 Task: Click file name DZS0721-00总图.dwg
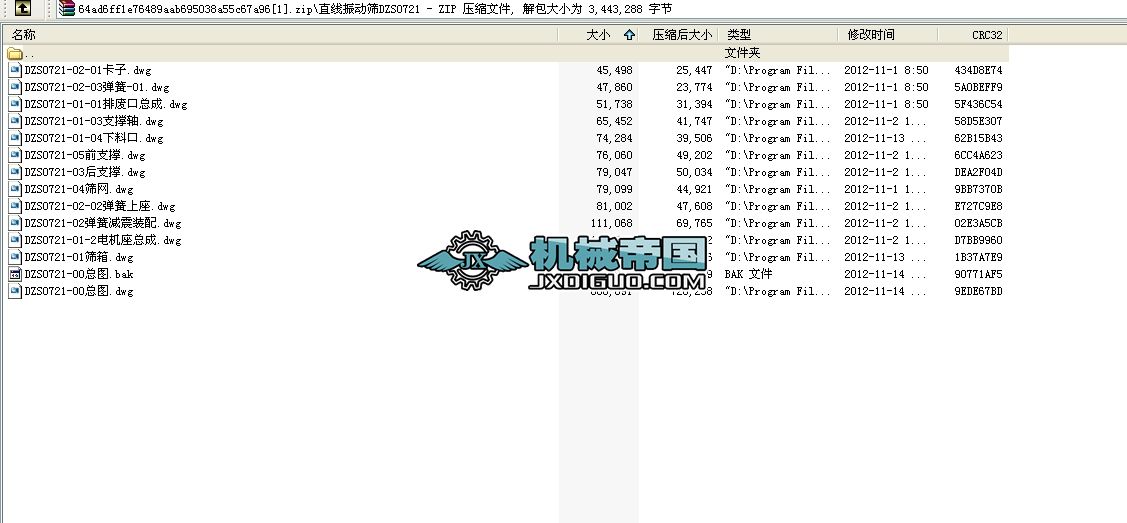coord(79,292)
